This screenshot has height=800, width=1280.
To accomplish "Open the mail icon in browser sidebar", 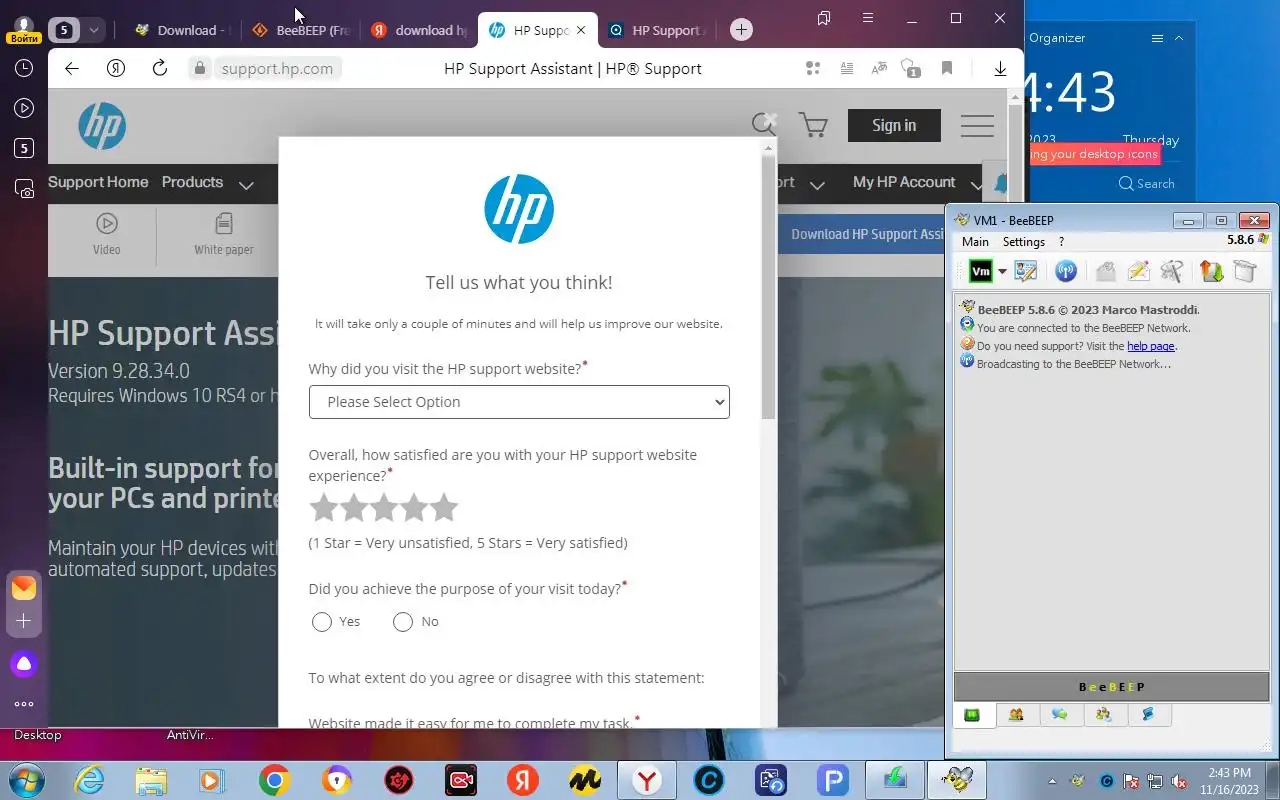I will pyautogui.click(x=24, y=588).
